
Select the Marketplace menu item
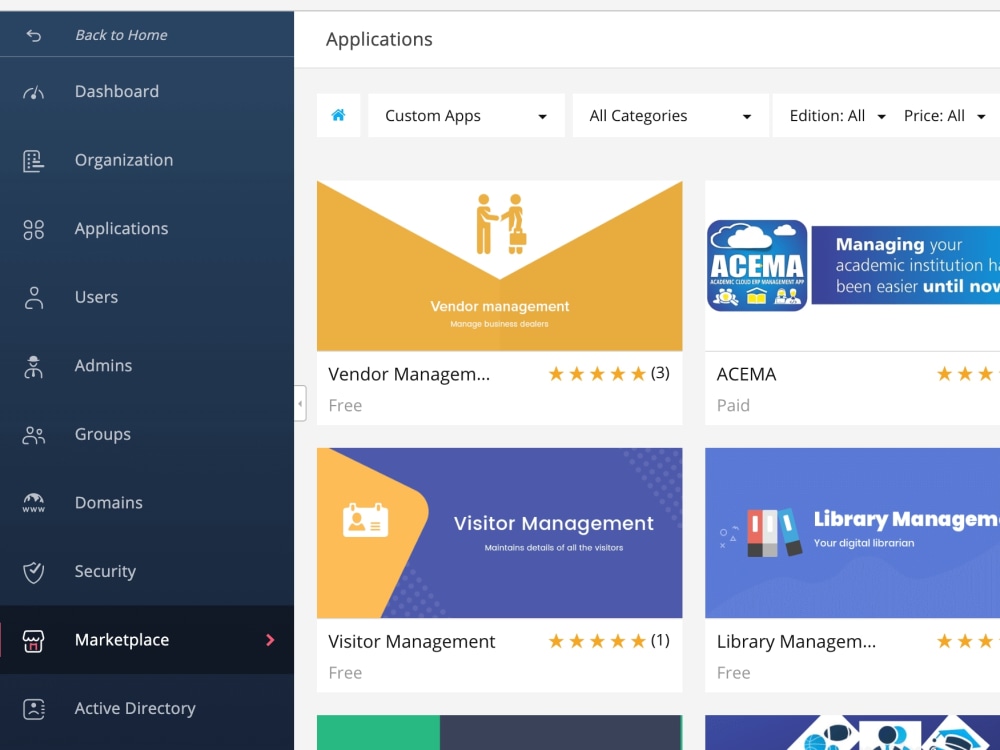tap(147, 640)
